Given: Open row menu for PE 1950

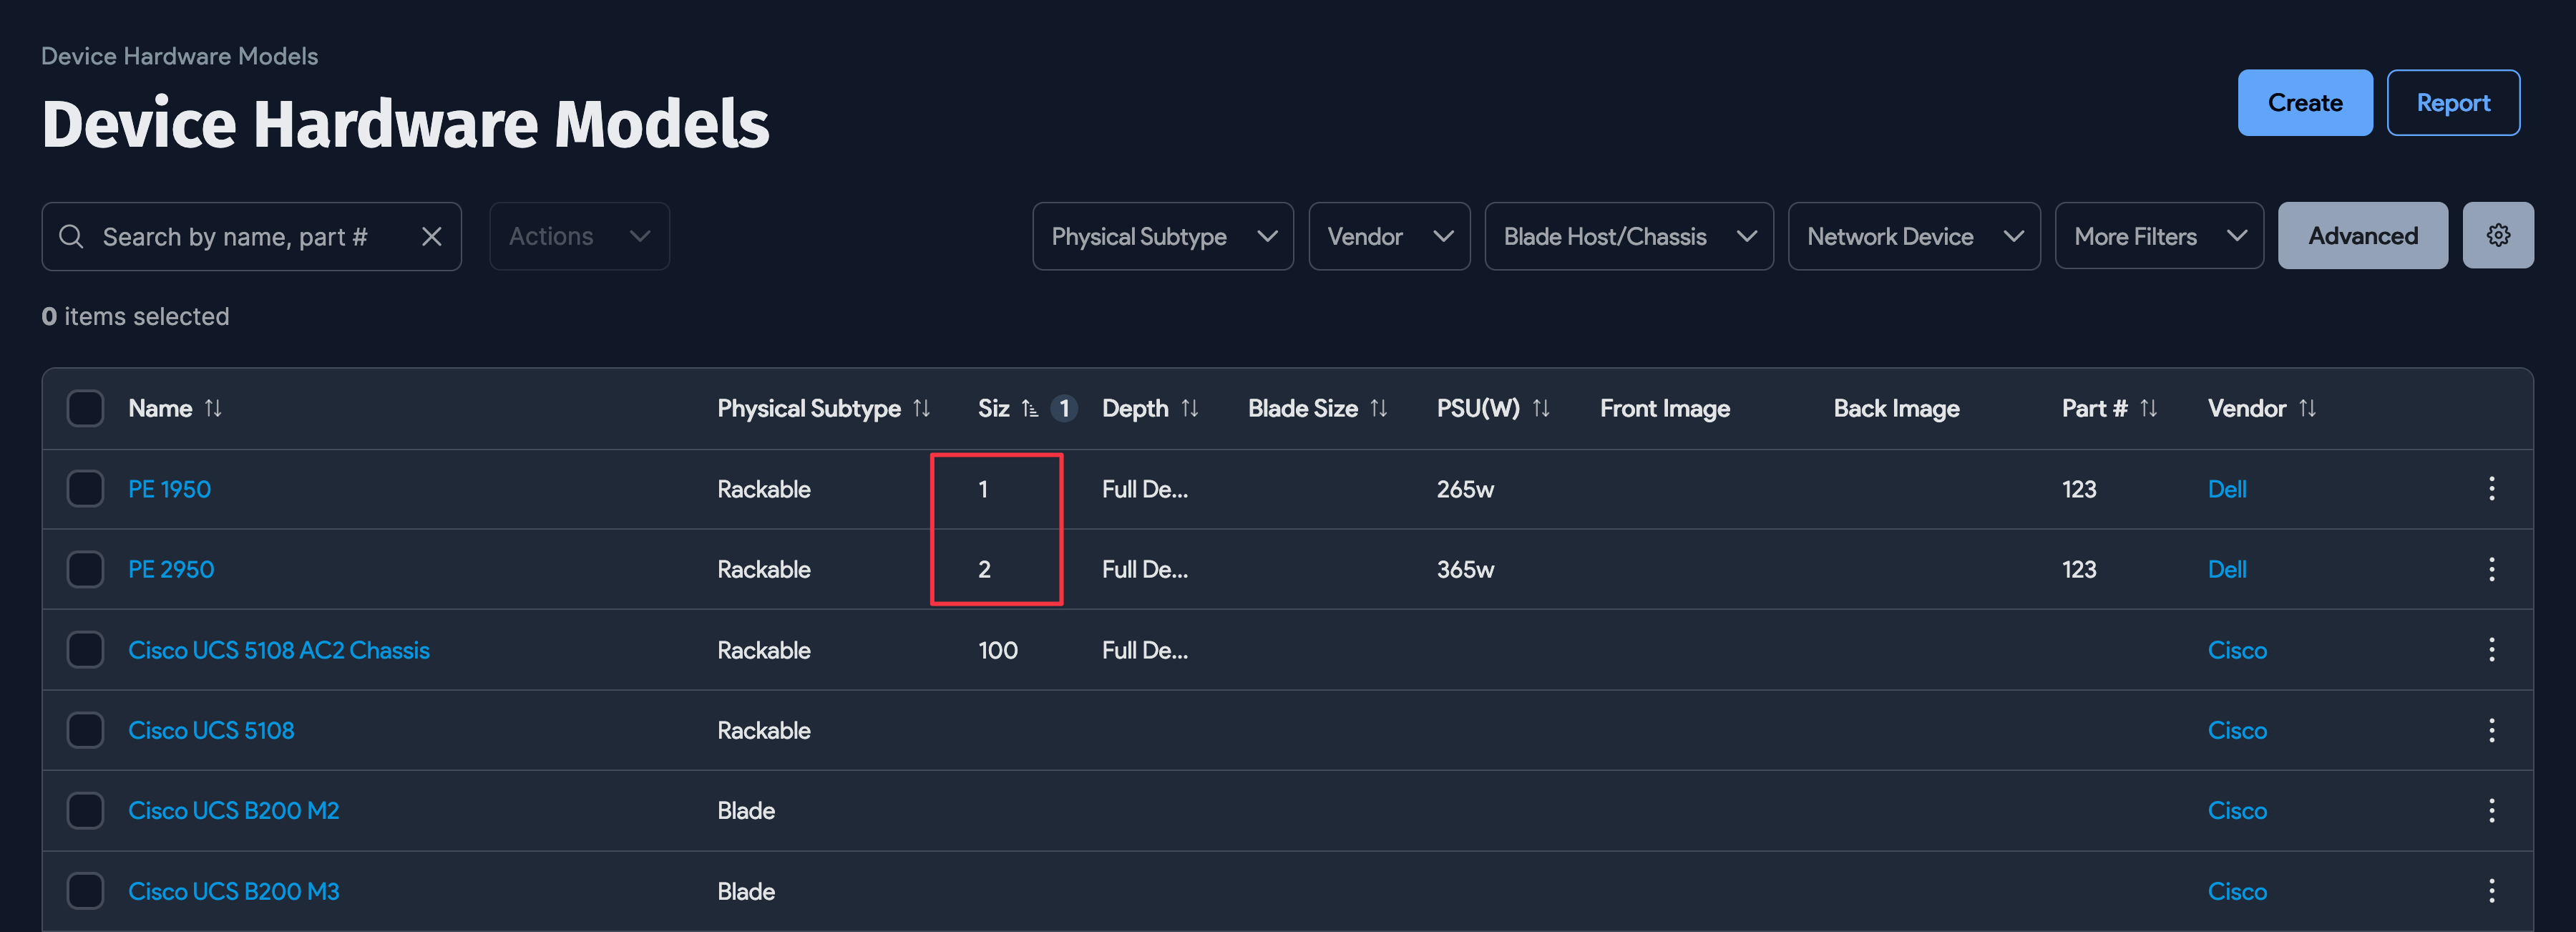Looking at the screenshot, I should [x=2491, y=489].
